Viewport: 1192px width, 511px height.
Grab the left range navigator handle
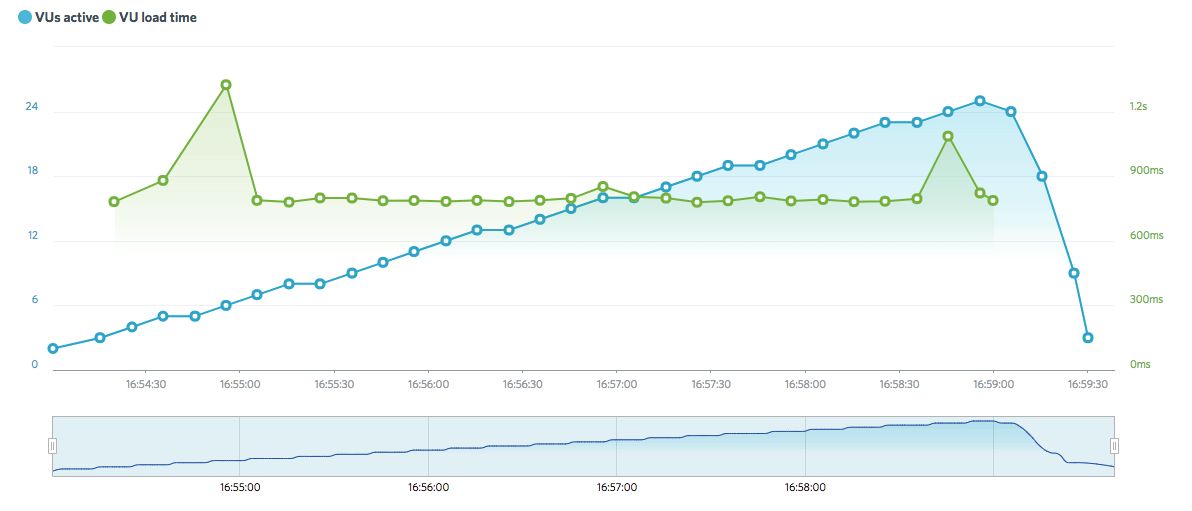click(53, 446)
